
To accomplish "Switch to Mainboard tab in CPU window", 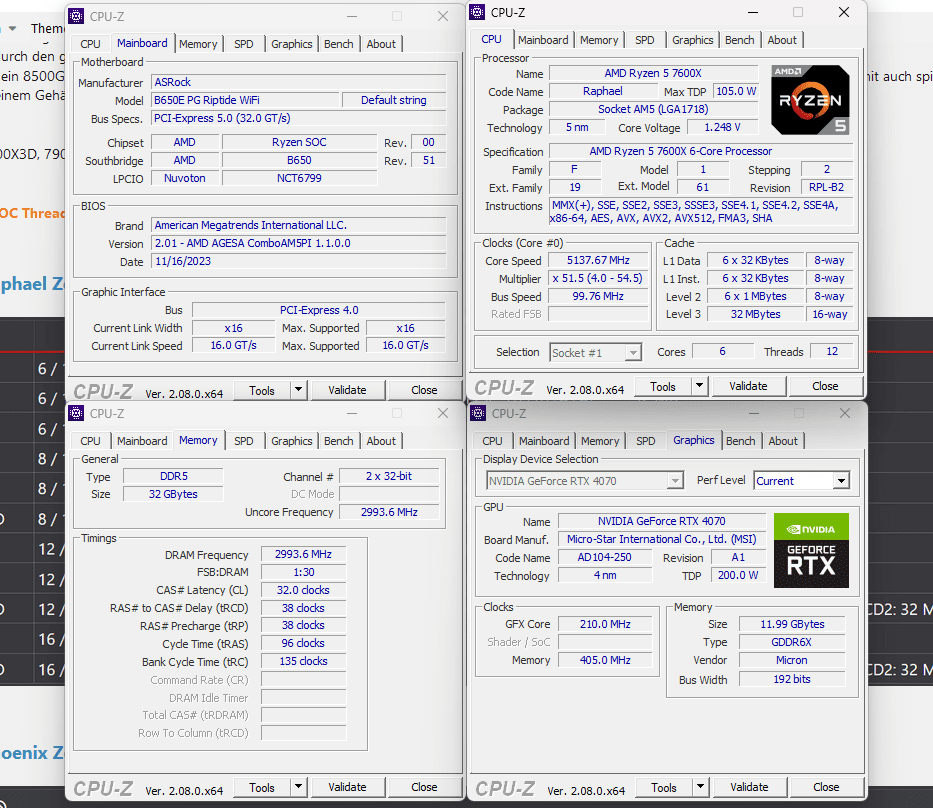I will [x=543, y=40].
